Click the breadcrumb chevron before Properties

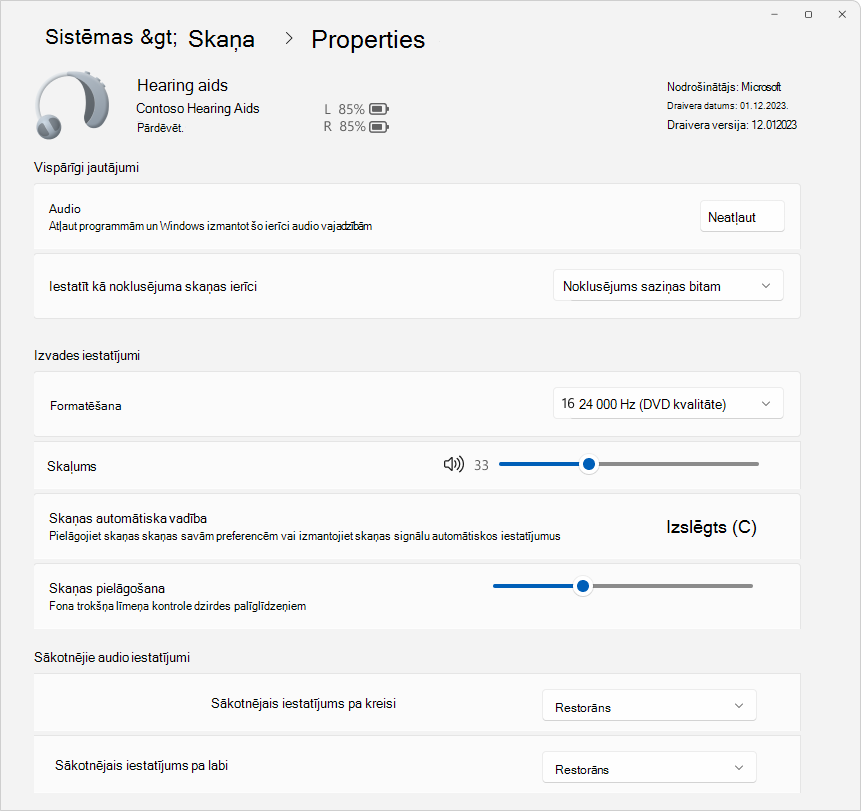click(x=289, y=39)
